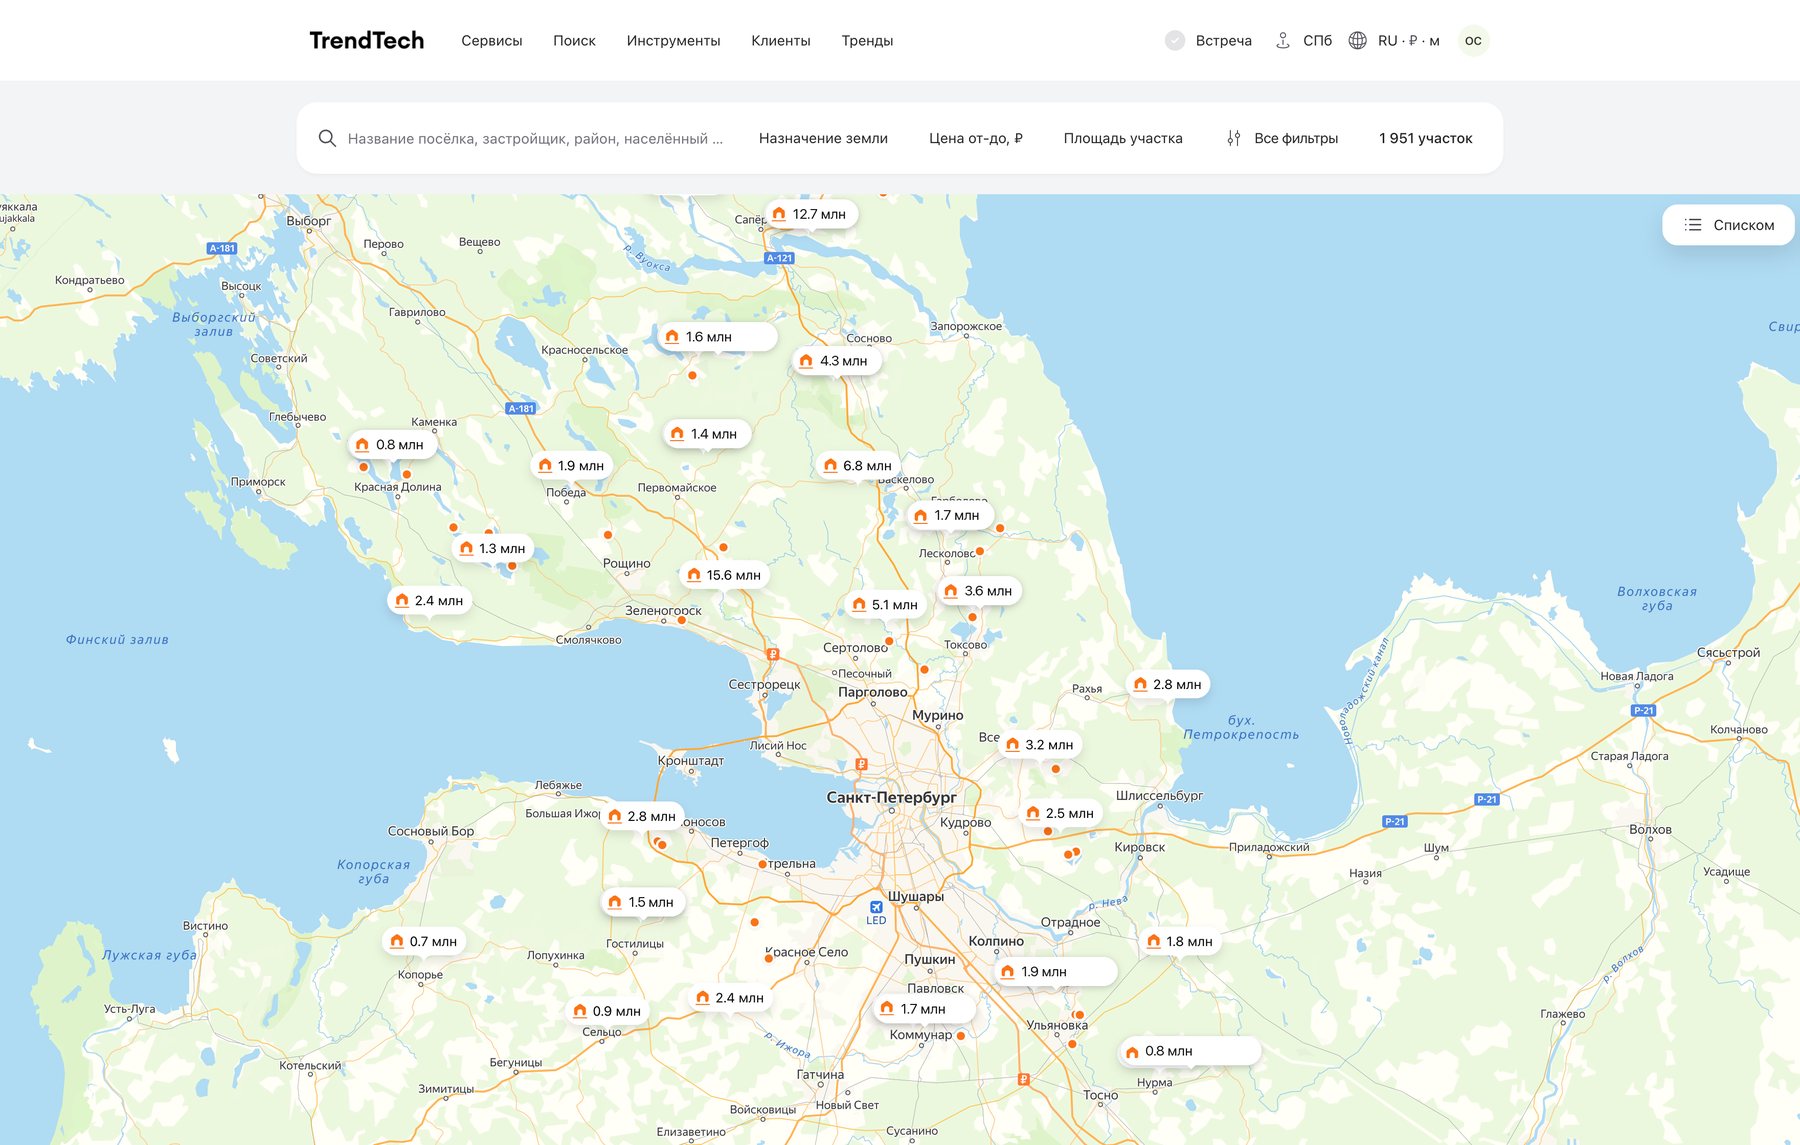
Task: Open the Инструменты menu
Action: click(673, 40)
